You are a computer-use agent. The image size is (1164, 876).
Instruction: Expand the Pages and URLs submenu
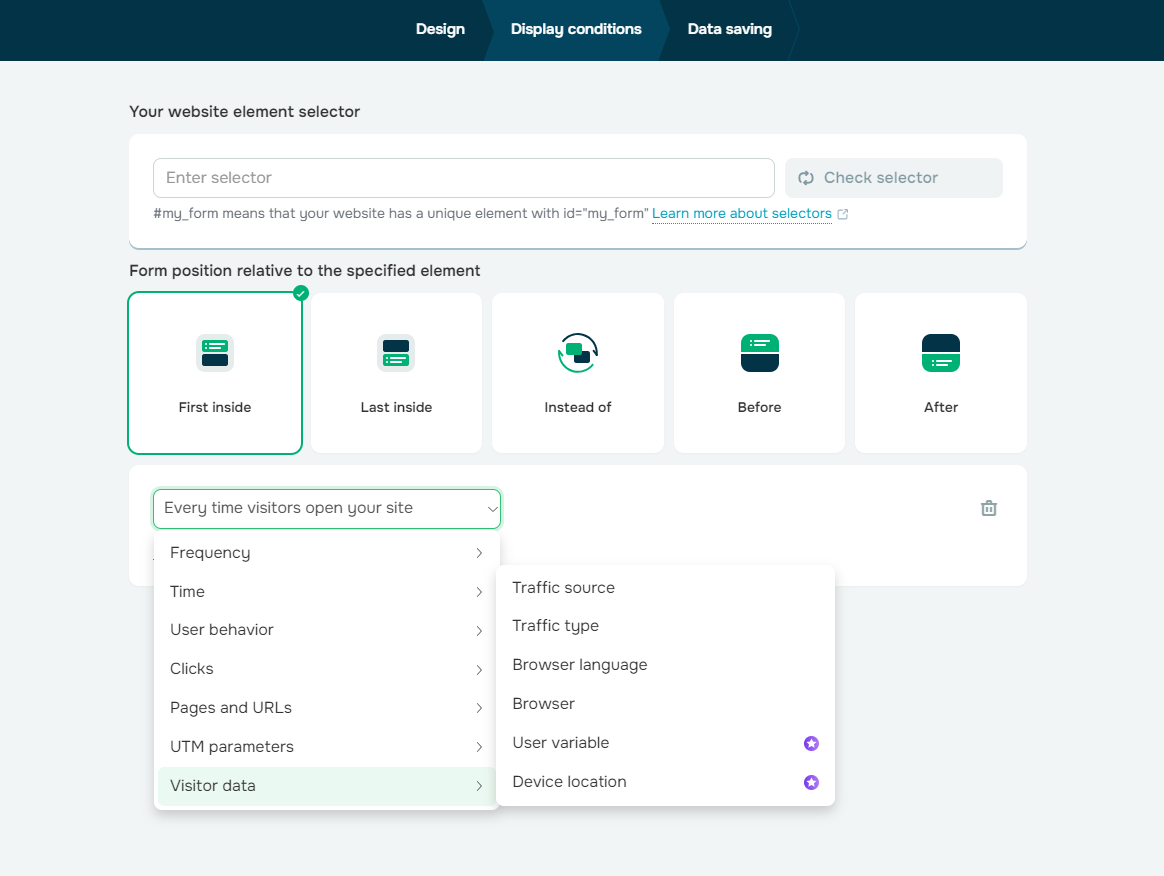click(x=327, y=708)
